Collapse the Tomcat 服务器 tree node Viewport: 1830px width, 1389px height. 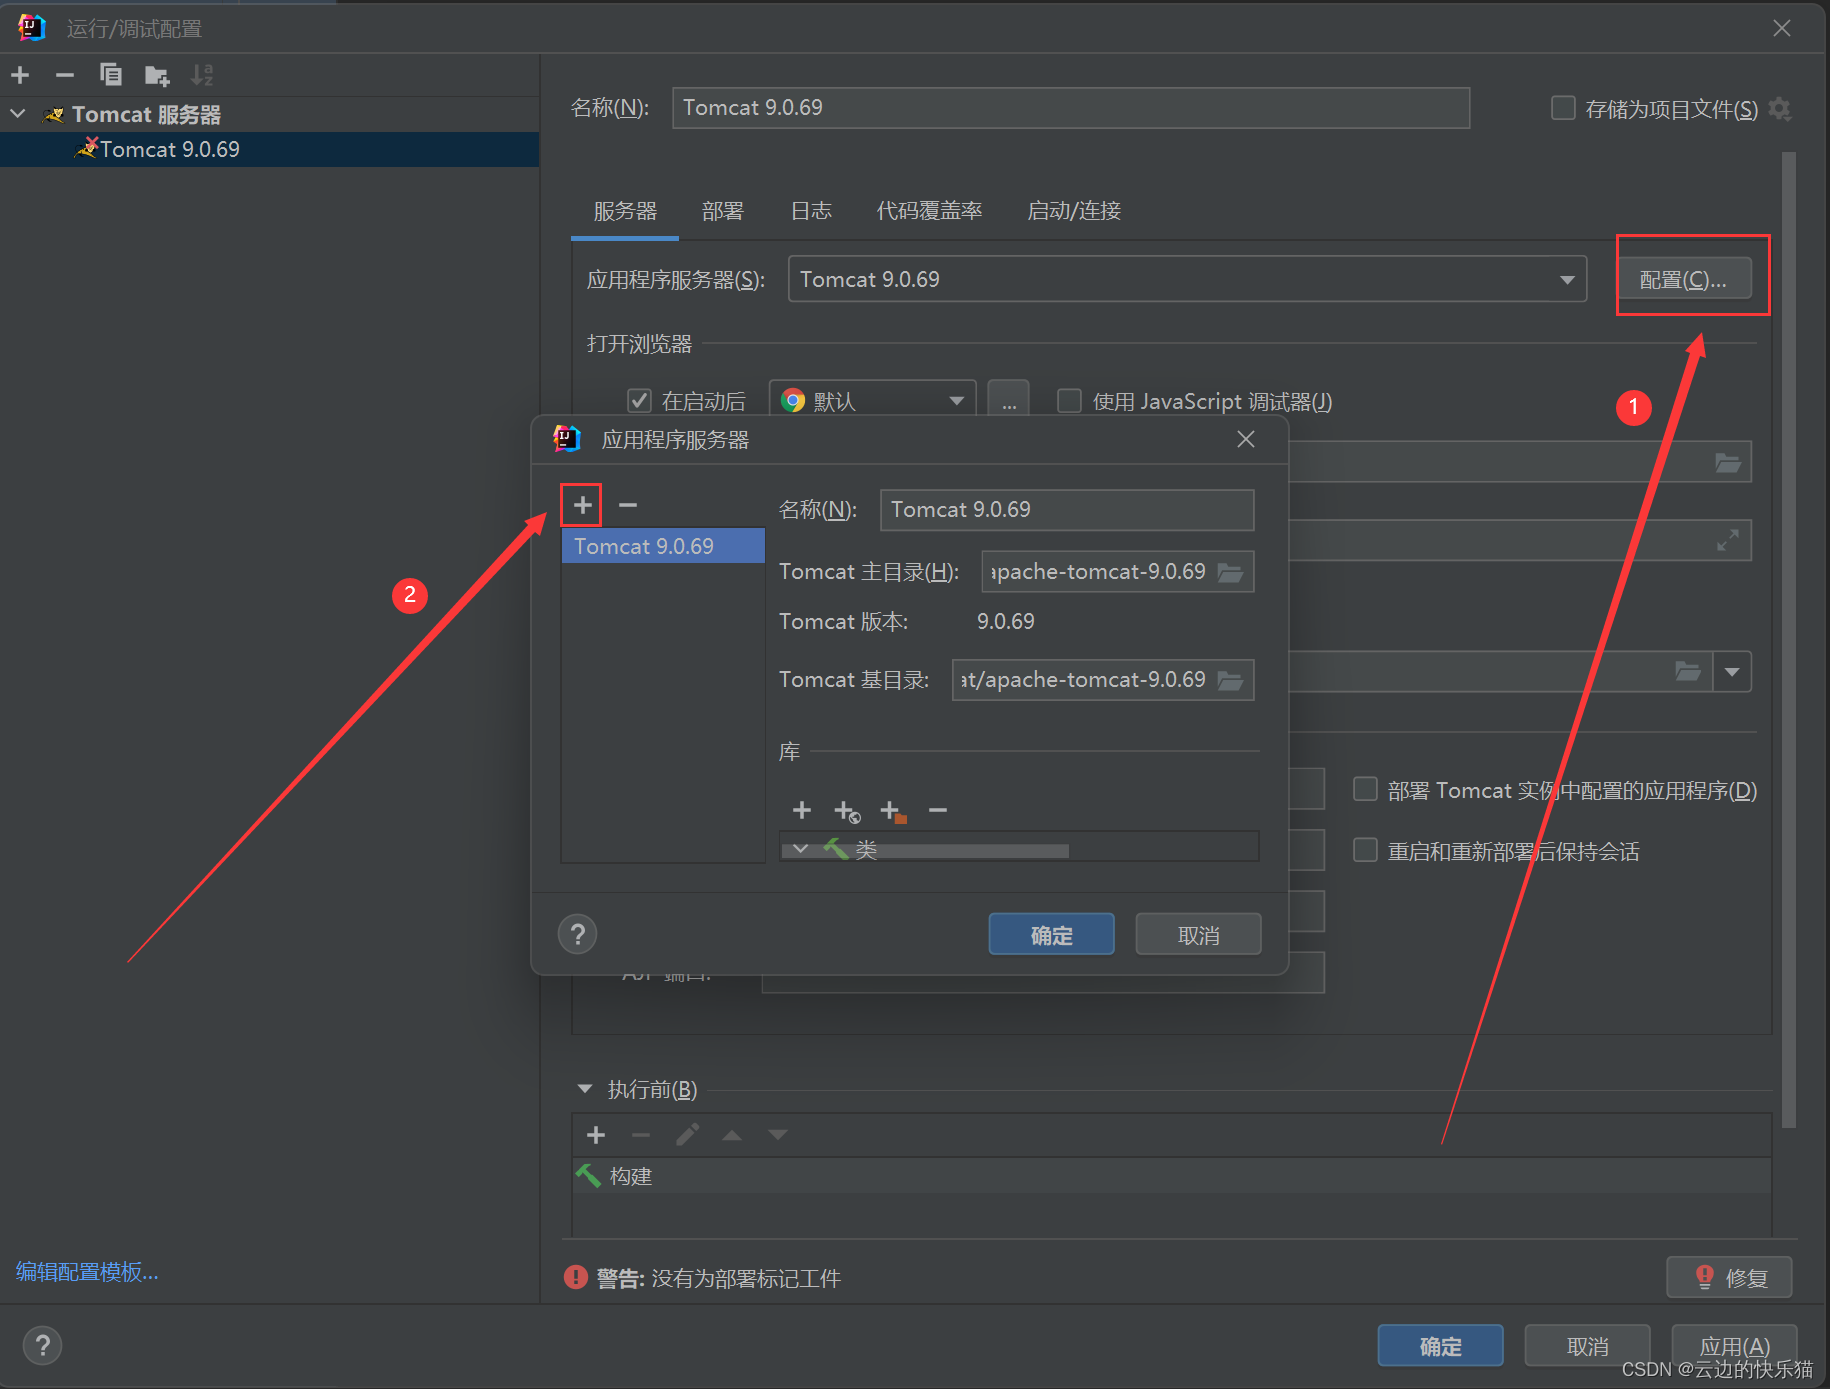17,114
